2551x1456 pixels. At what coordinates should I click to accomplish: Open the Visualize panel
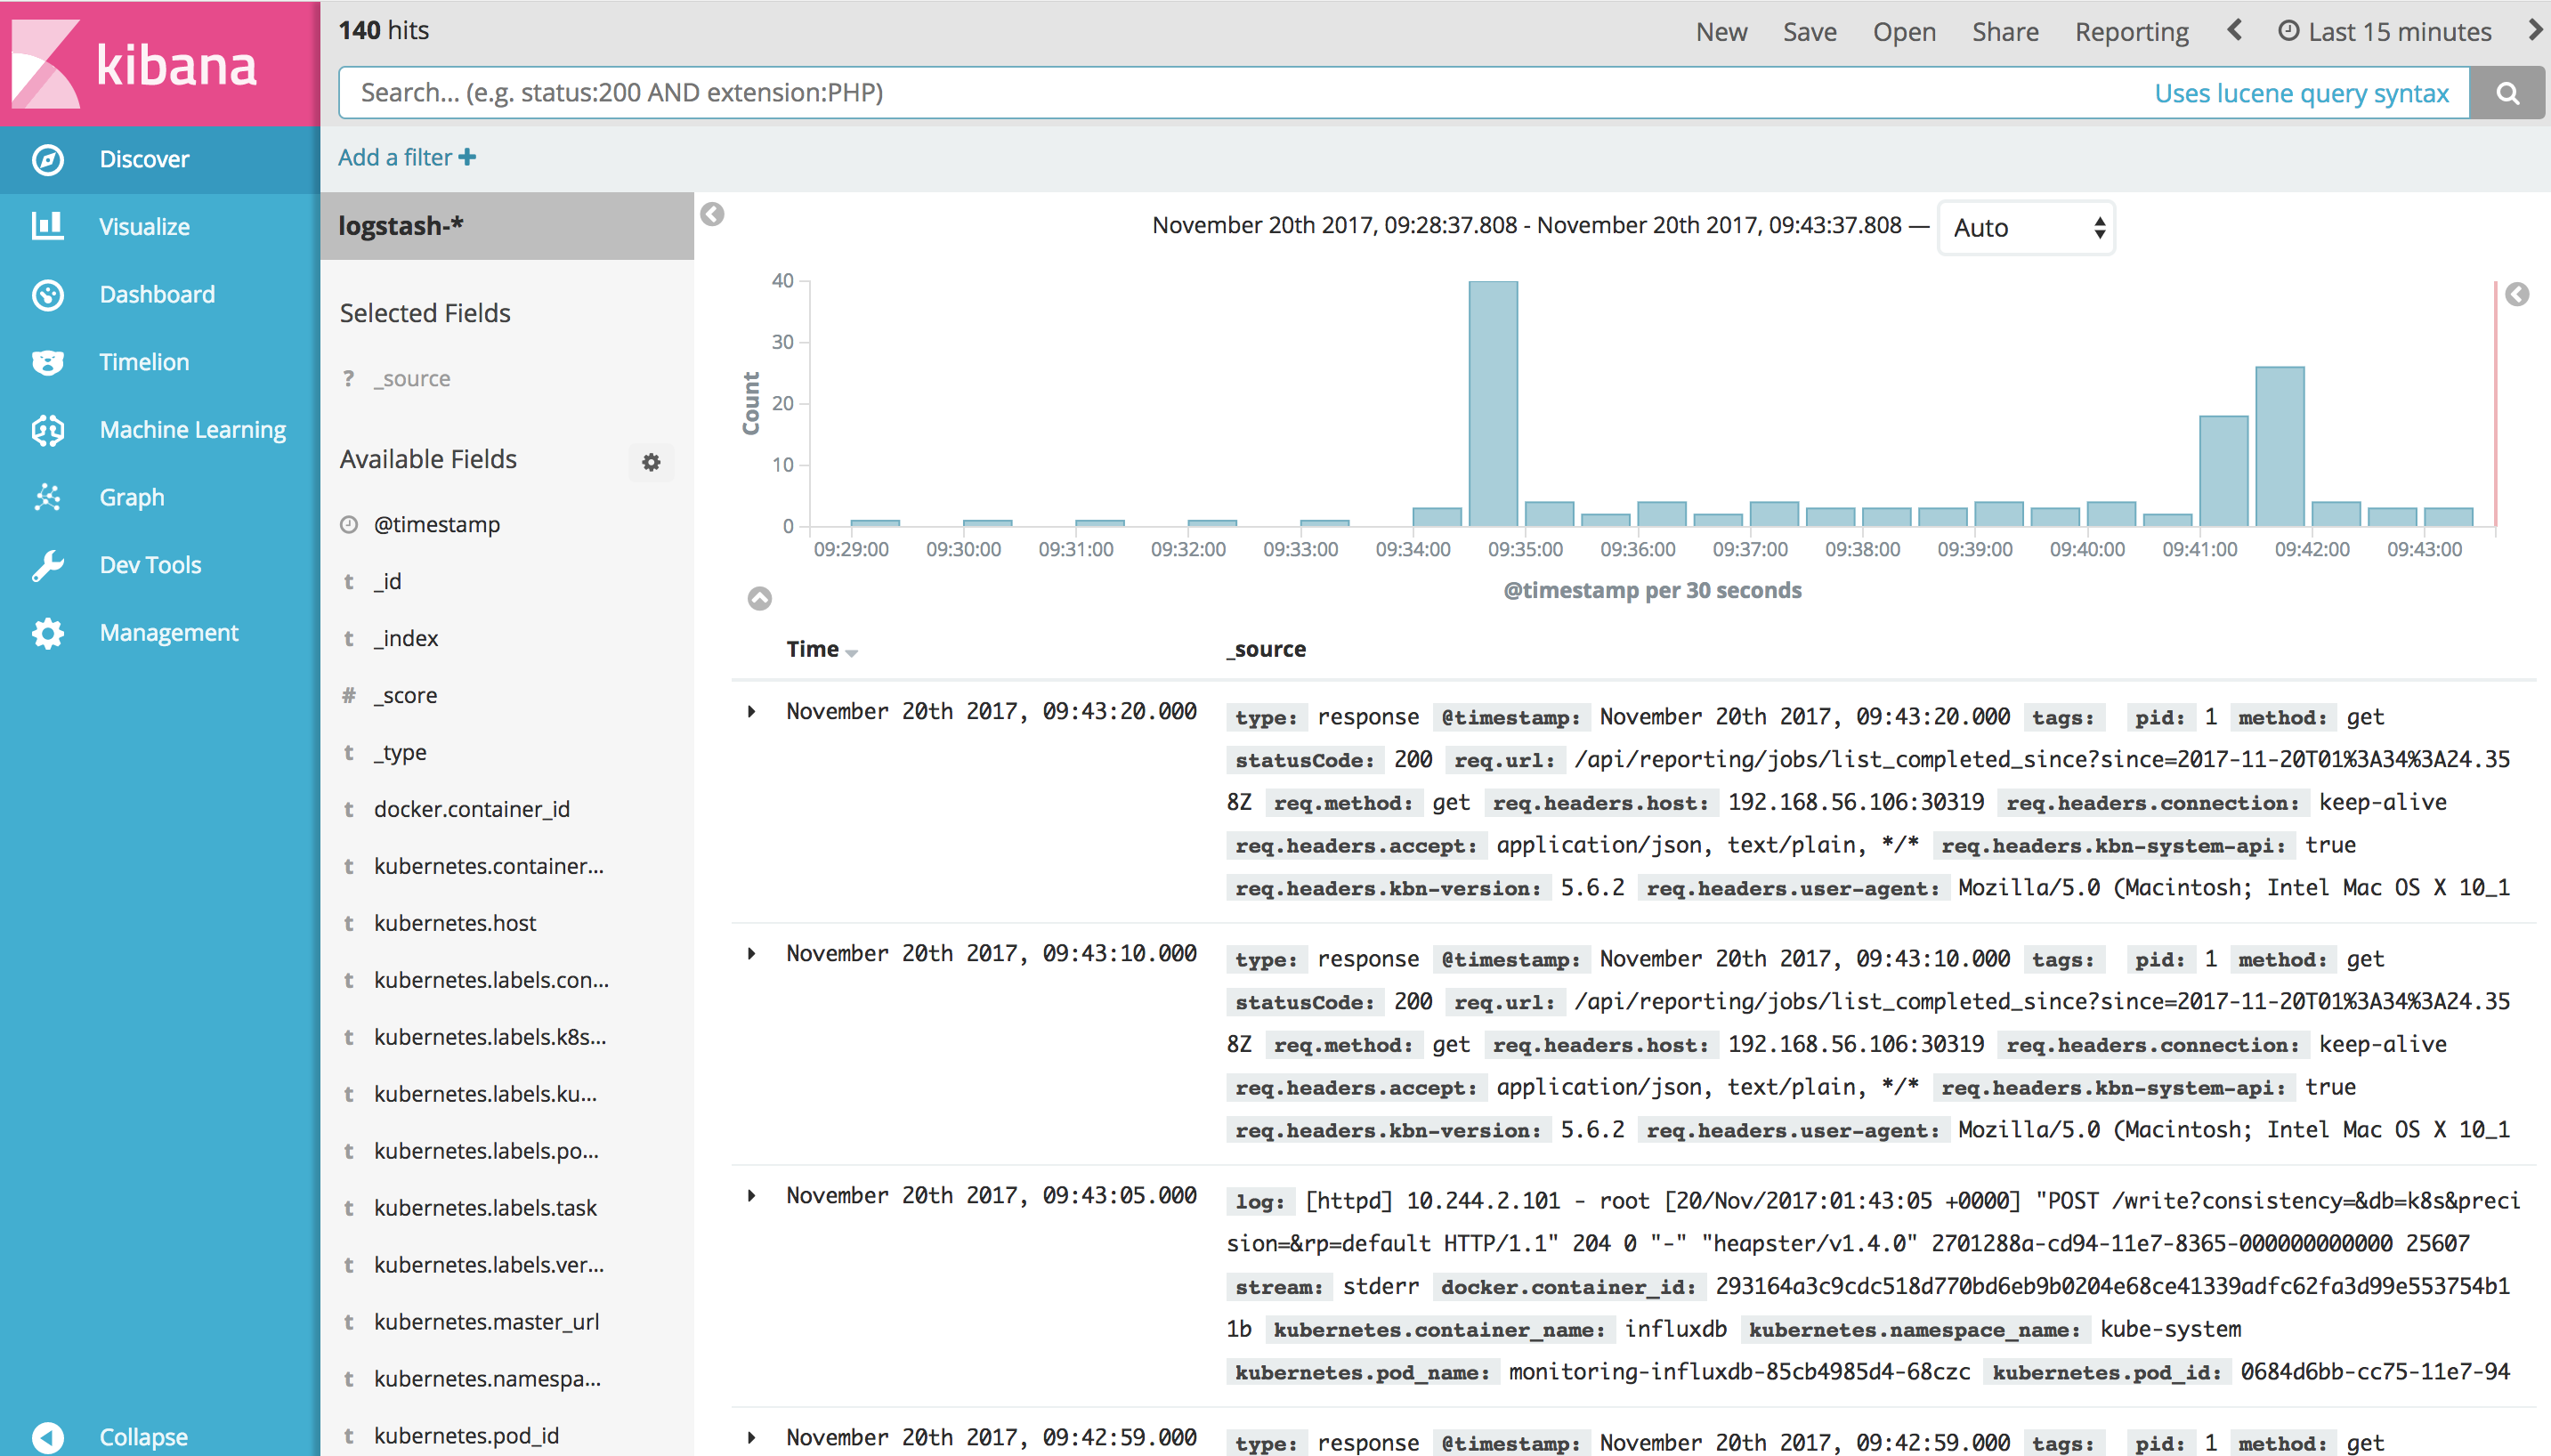(x=147, y=226)
